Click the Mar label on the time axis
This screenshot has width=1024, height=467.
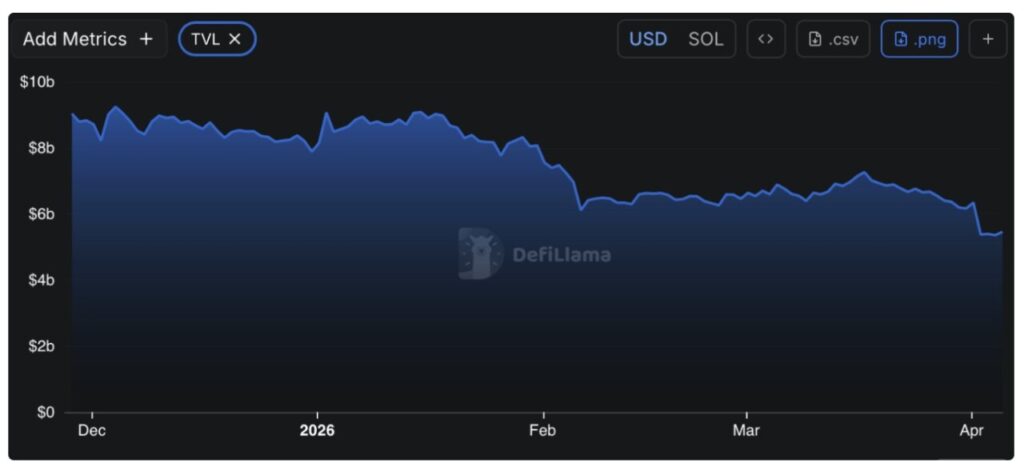point(746,431)
